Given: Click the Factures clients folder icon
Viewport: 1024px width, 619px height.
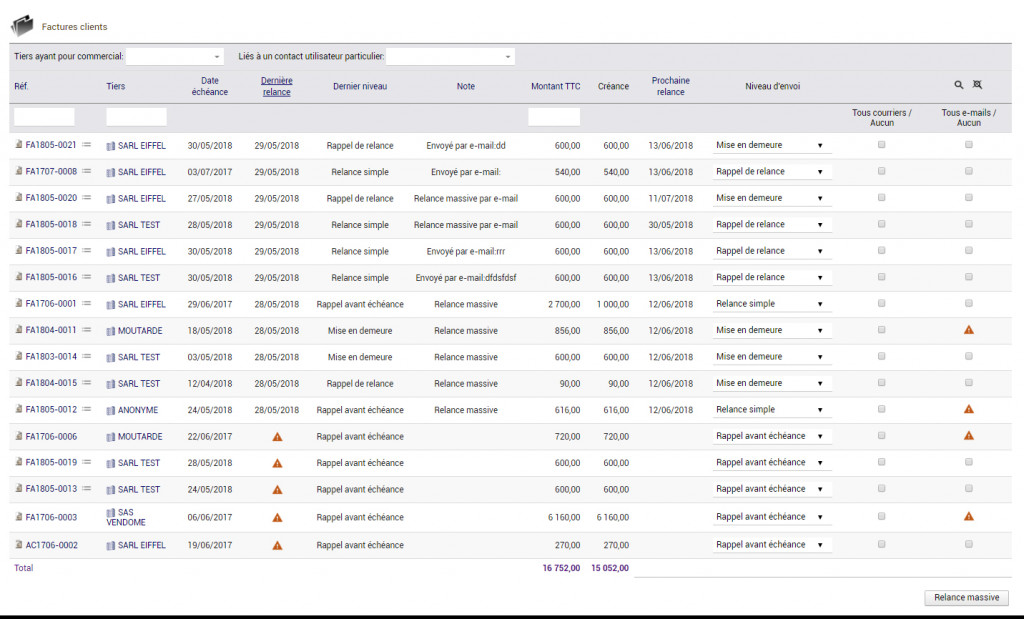Looking at the screenshot, I should [x=22, y=26].
